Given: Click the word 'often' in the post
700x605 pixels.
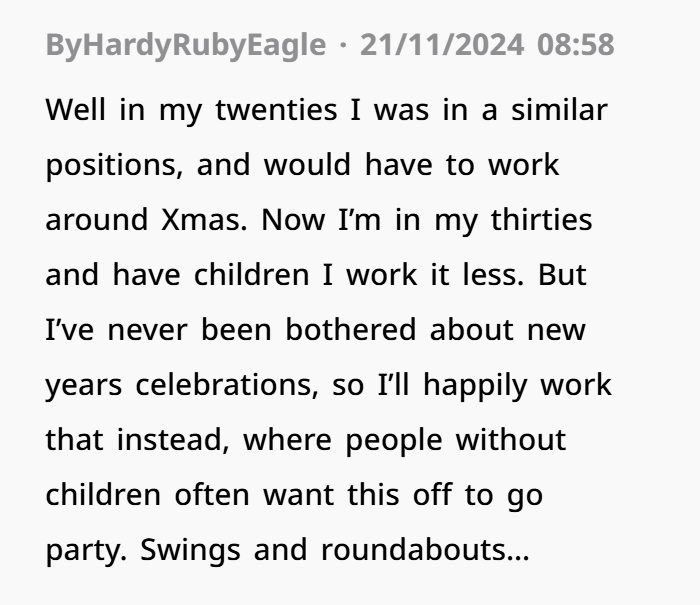Looking at the screenshot, I should 212,495.
